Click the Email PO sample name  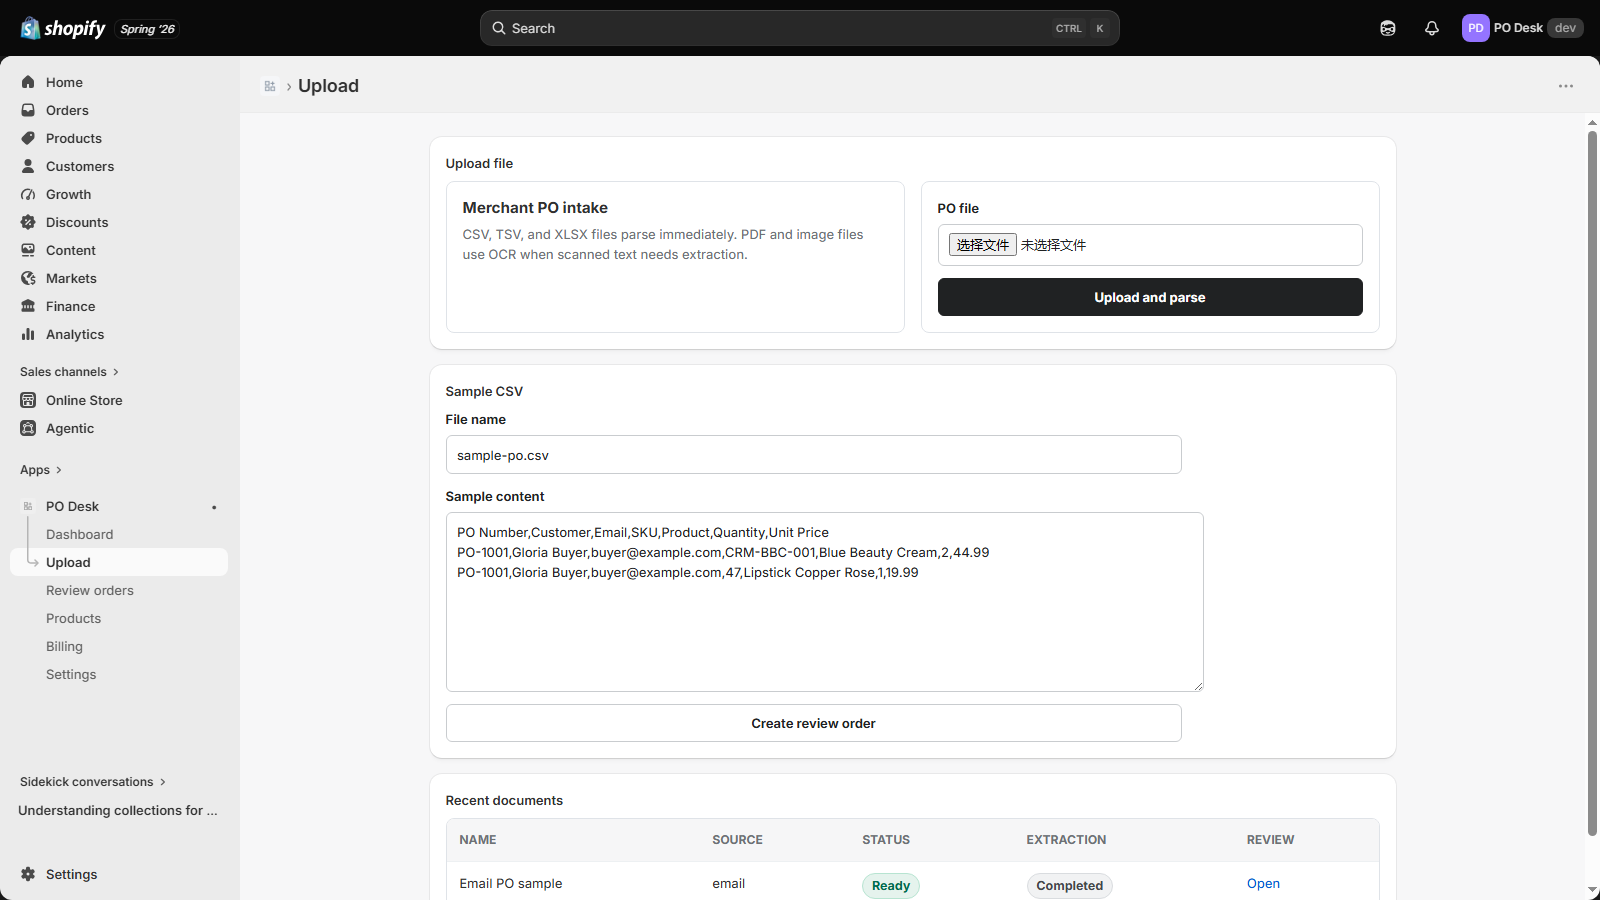(511, 883)
